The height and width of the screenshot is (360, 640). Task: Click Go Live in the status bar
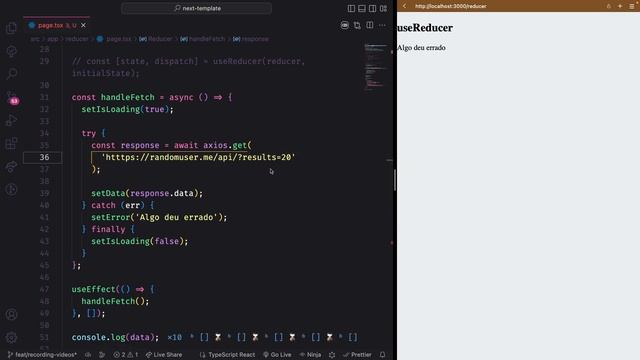[278, 355]
